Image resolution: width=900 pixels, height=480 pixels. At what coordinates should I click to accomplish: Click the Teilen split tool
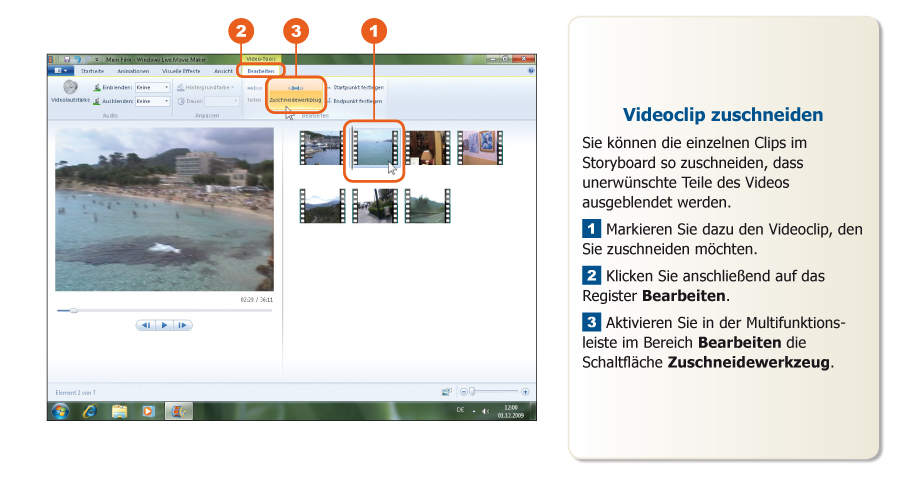(254, 100)
